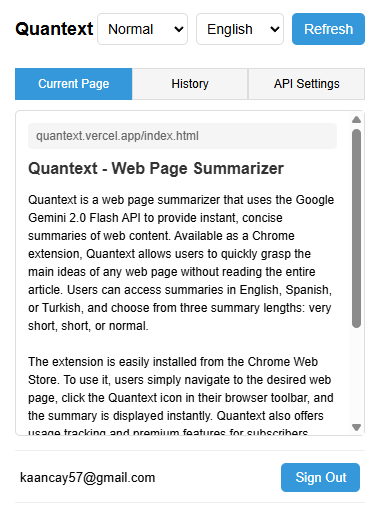Click the Quantext logo title
The height and width of the screenshot is (517, 378).
pos(54,29)
